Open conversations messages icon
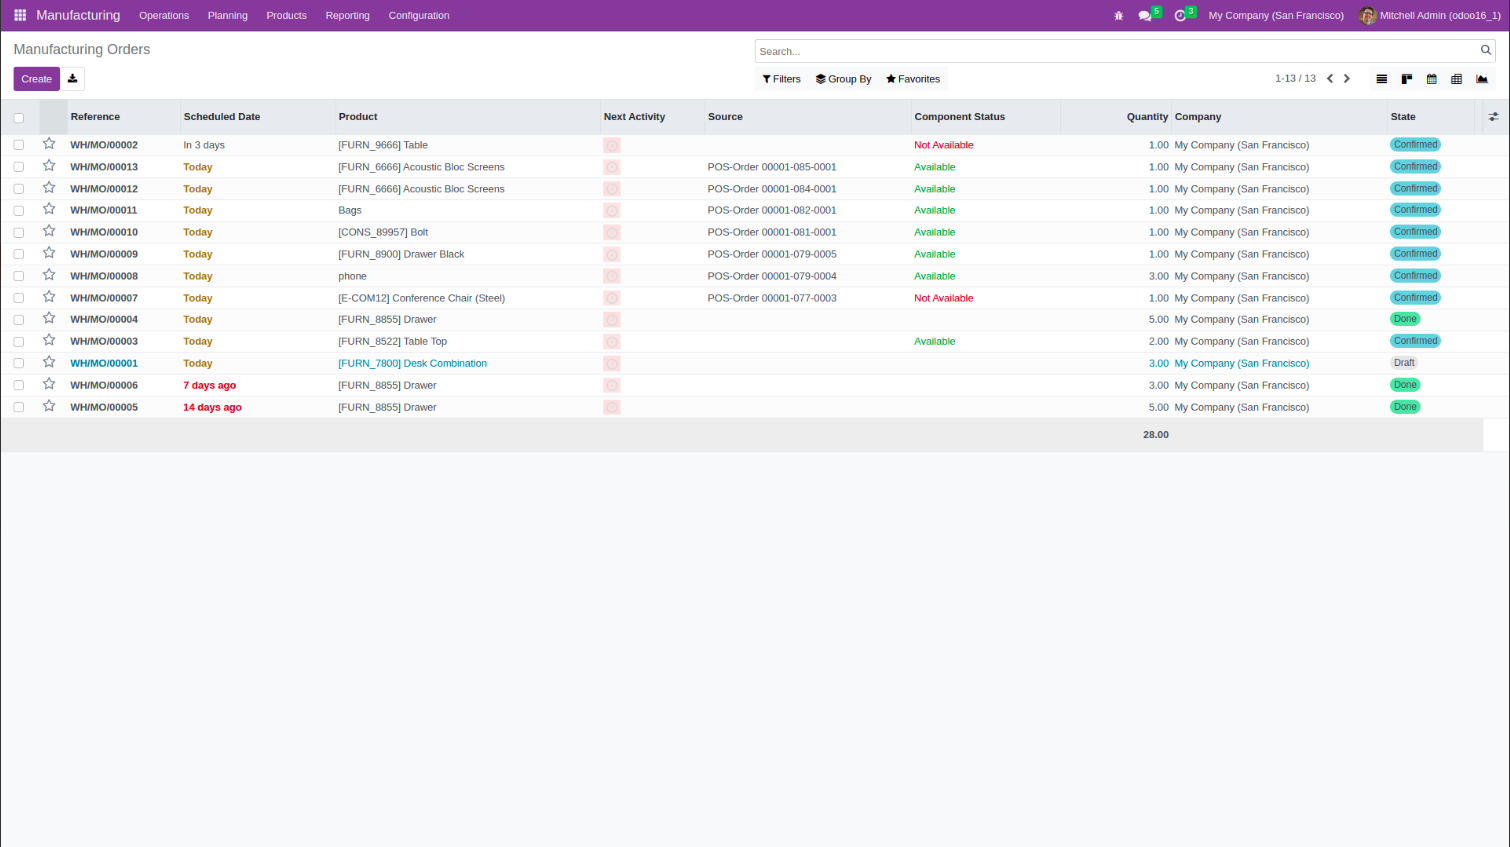 tap(1145, 16)
